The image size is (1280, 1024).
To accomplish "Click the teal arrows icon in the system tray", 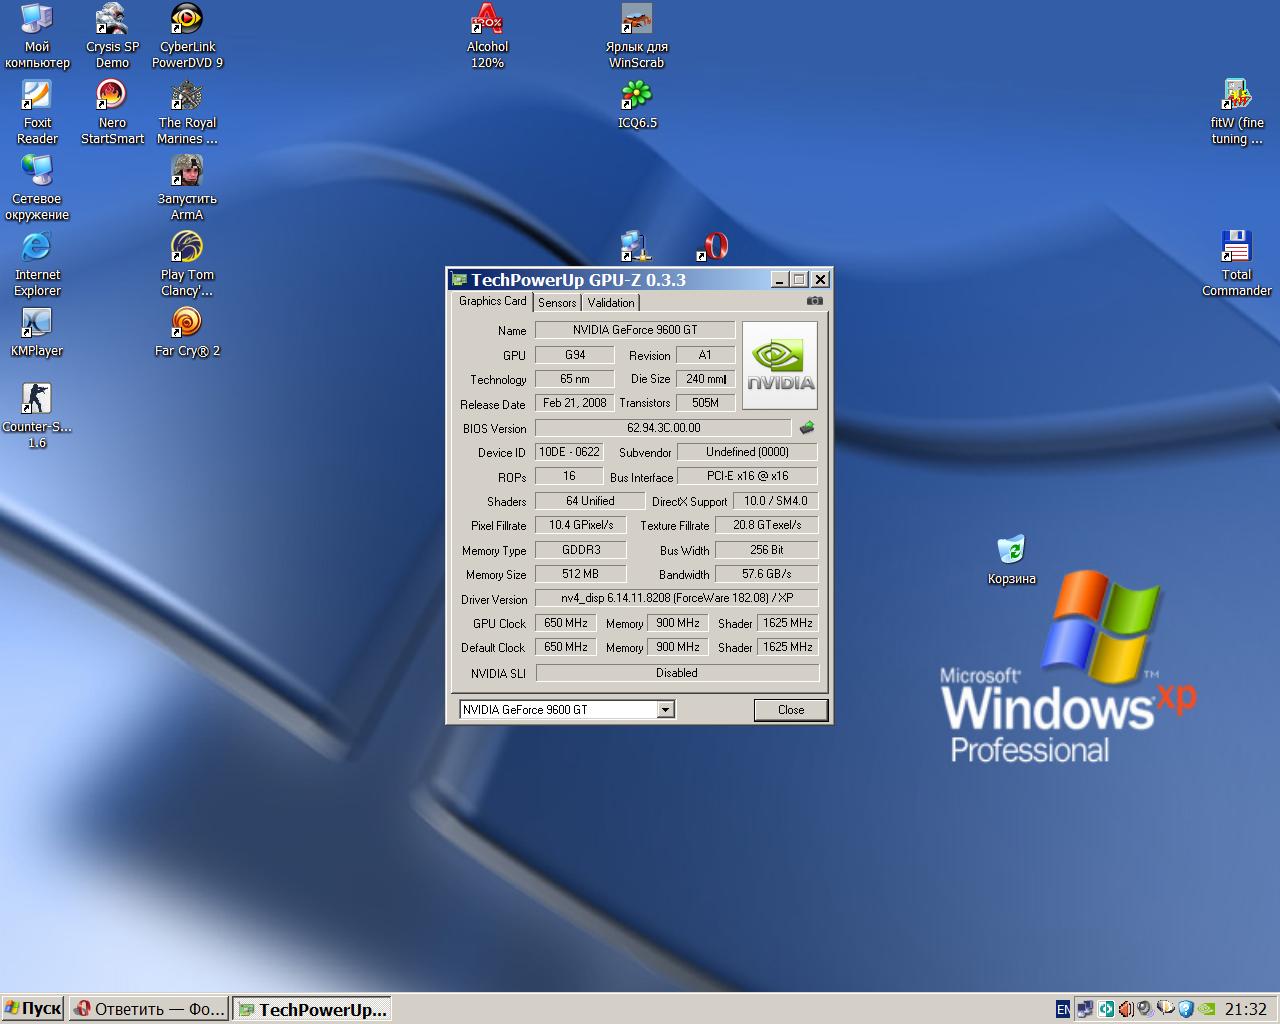I will [x=1106, y=1009].
